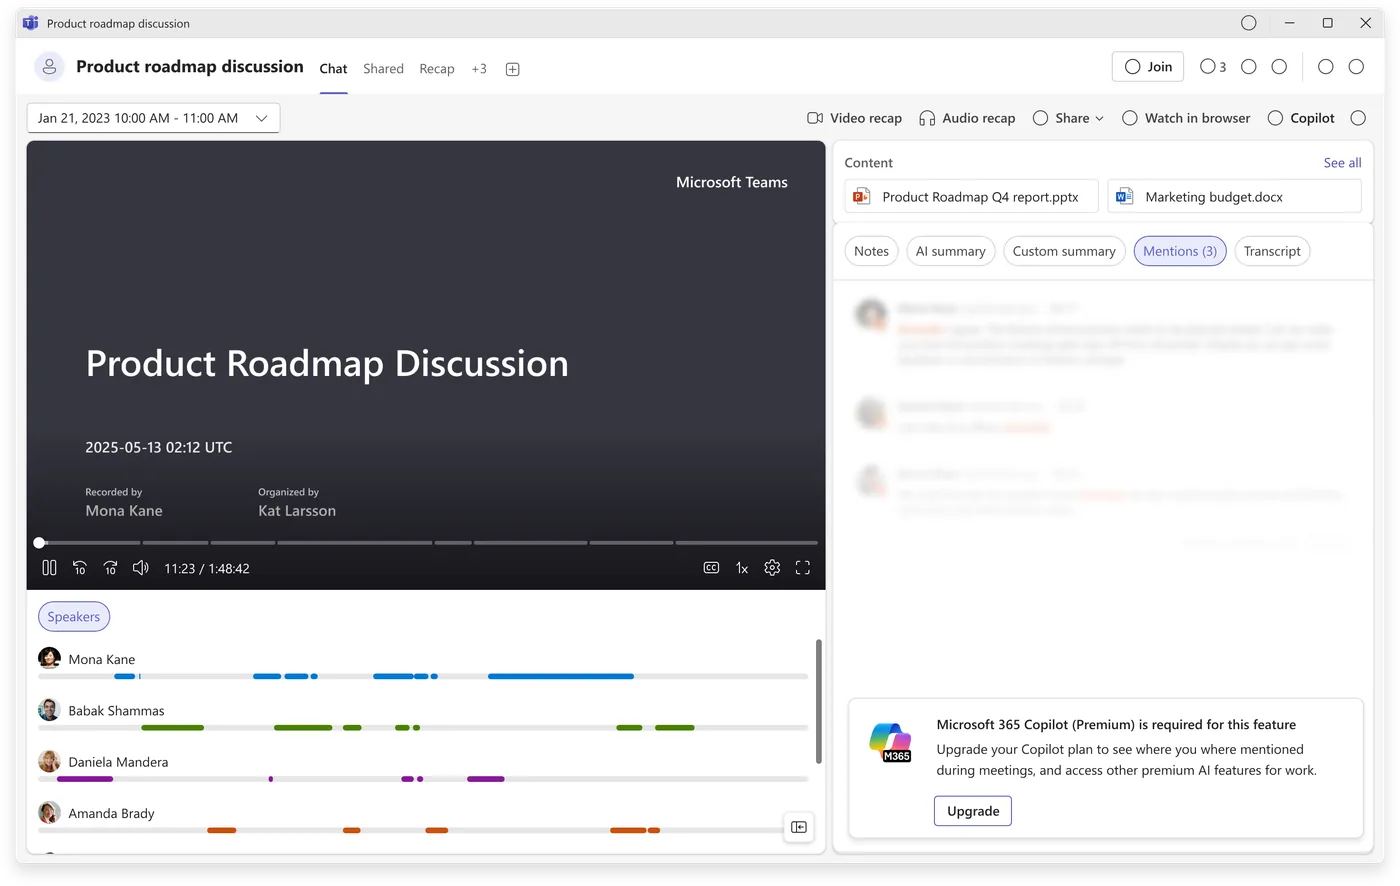Skip forward 10 seconds in recording

(110, 568)
